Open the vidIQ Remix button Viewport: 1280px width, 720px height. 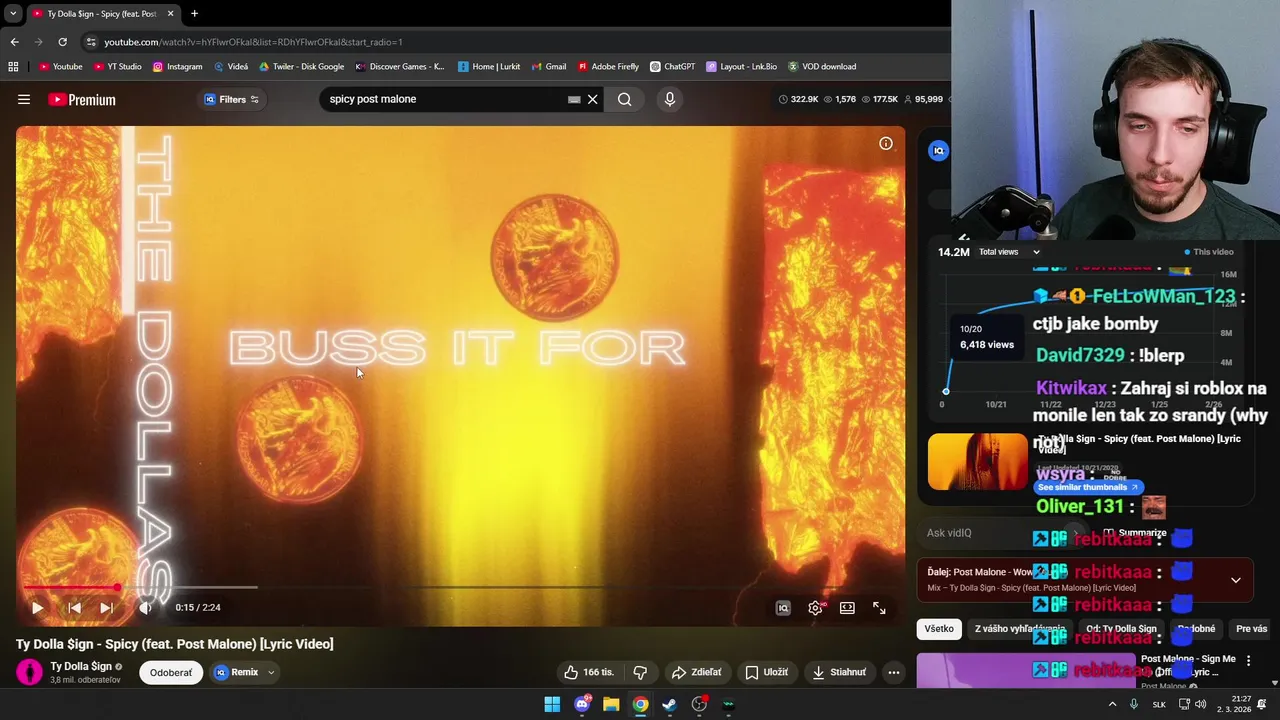pyautogui.click(x=236, y=672)
